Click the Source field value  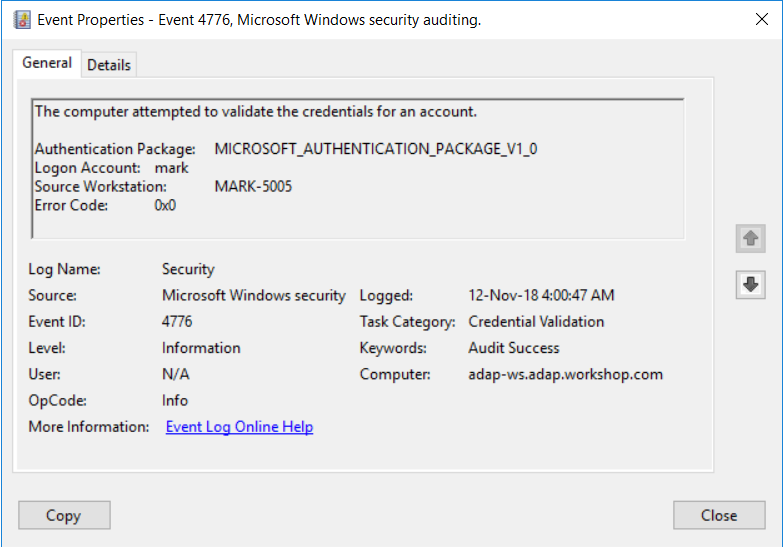click(253, 295)
